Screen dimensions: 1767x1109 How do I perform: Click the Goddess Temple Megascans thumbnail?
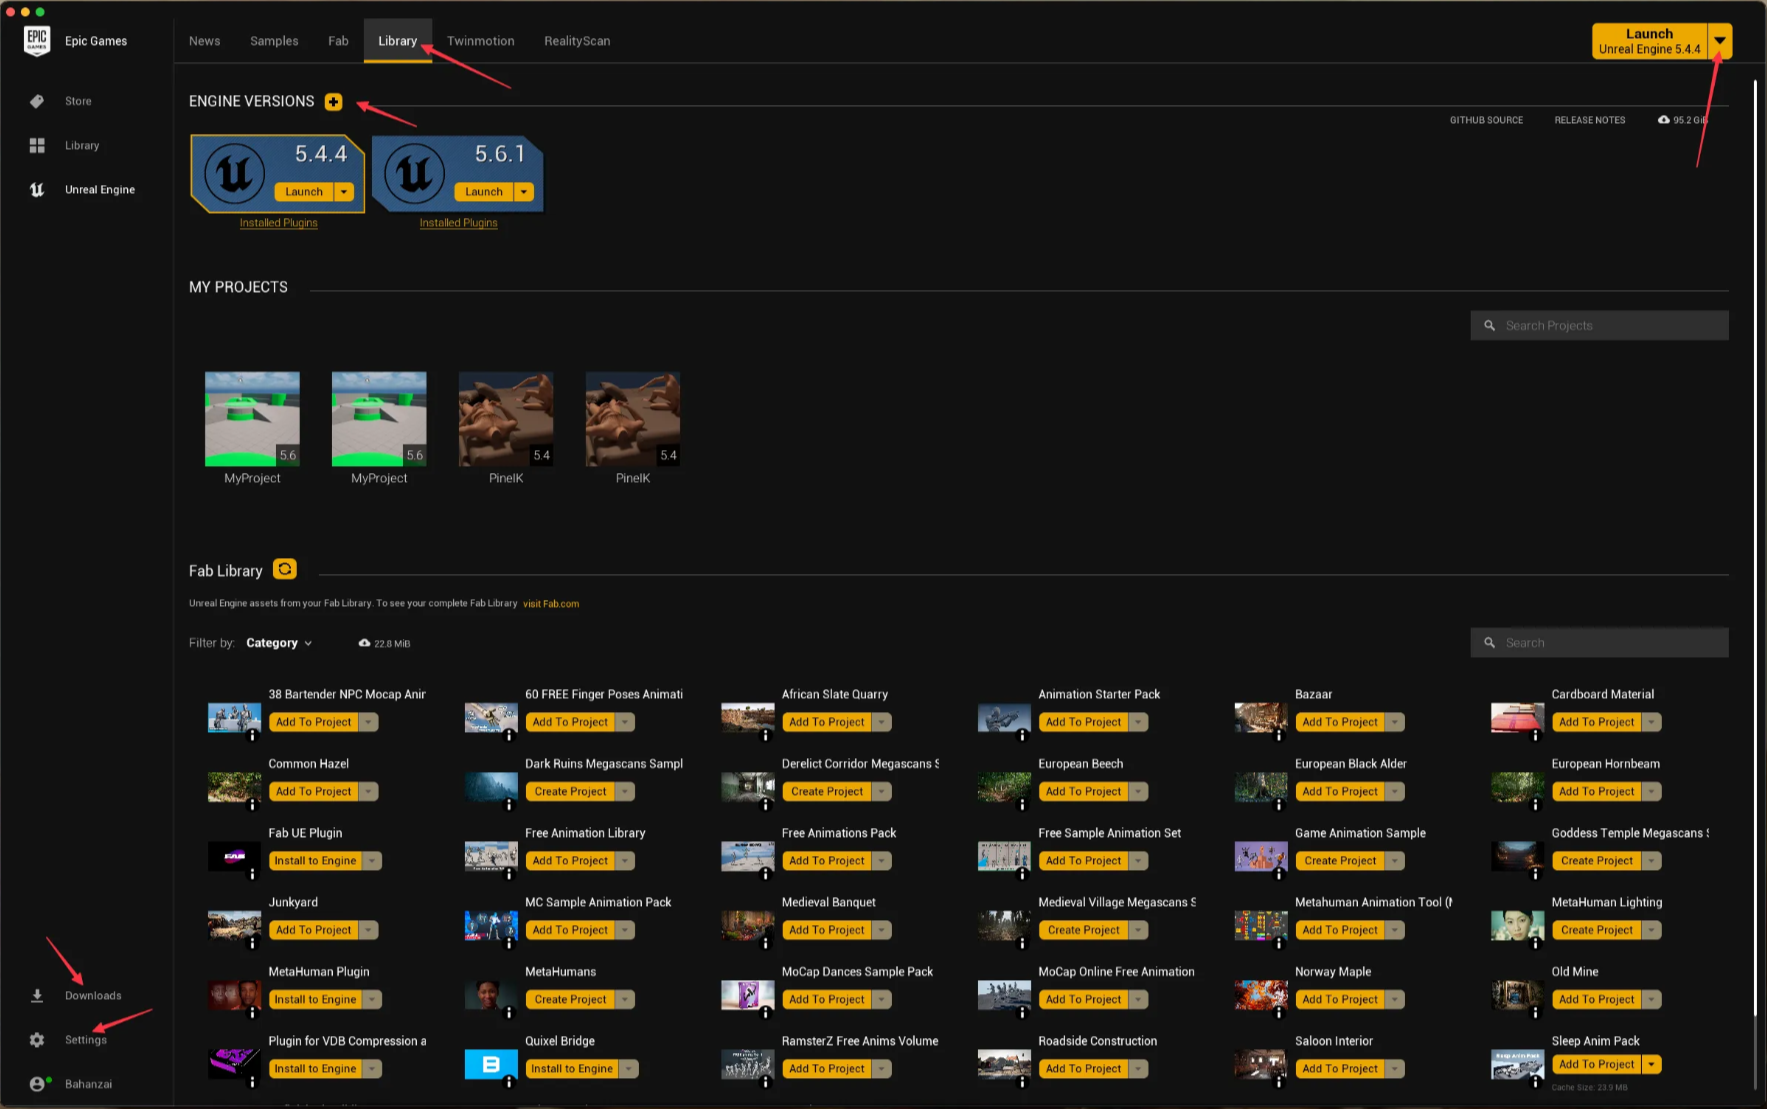(x=1517, y=856)
